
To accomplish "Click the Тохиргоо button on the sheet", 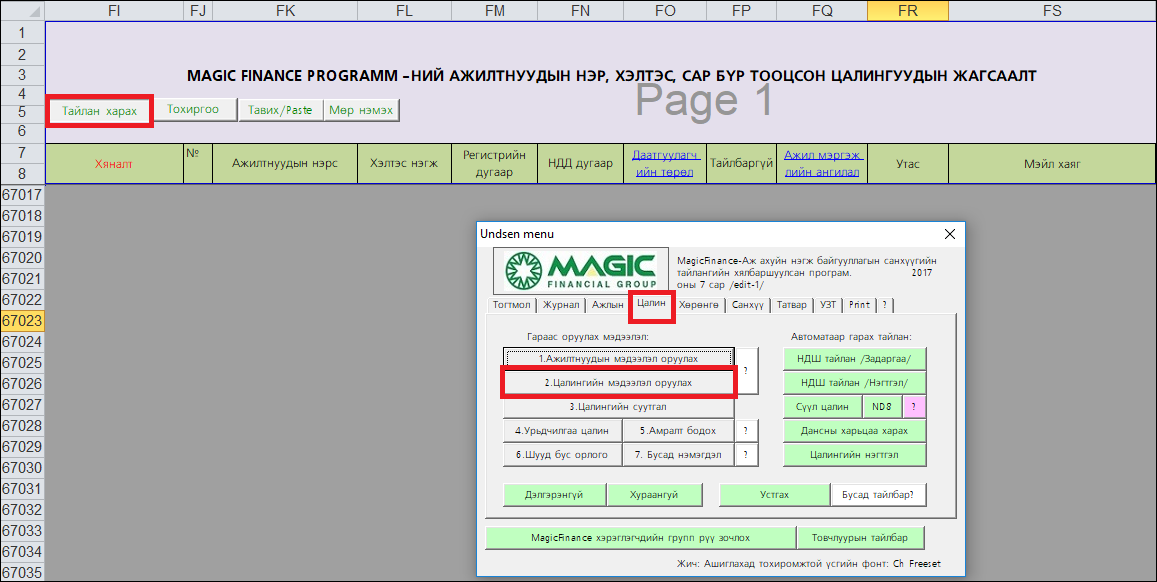I will click(x=193, y=109).
